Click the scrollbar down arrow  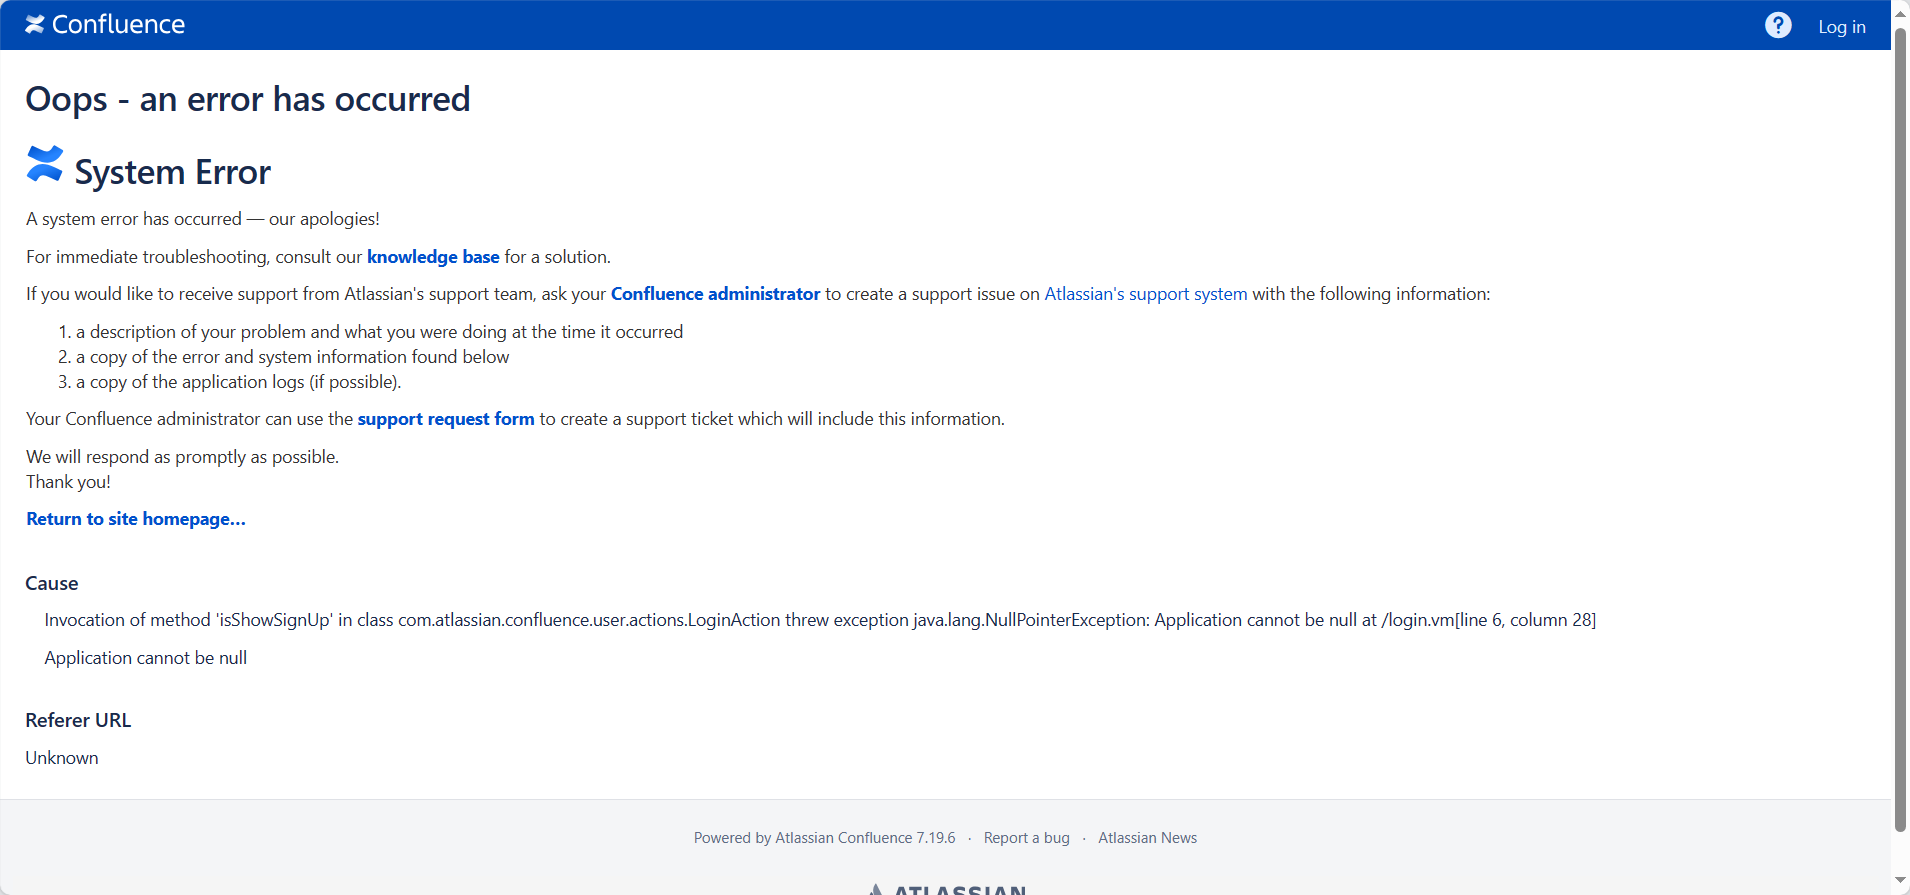tap(1900, 882)
